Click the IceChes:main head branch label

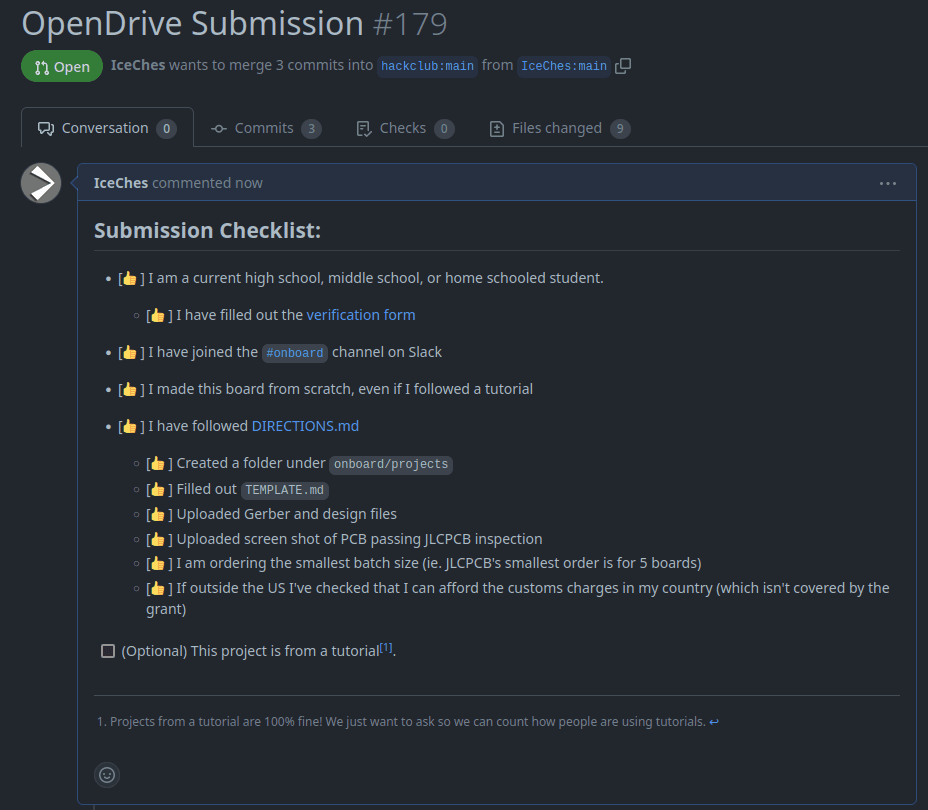[563, 66]
